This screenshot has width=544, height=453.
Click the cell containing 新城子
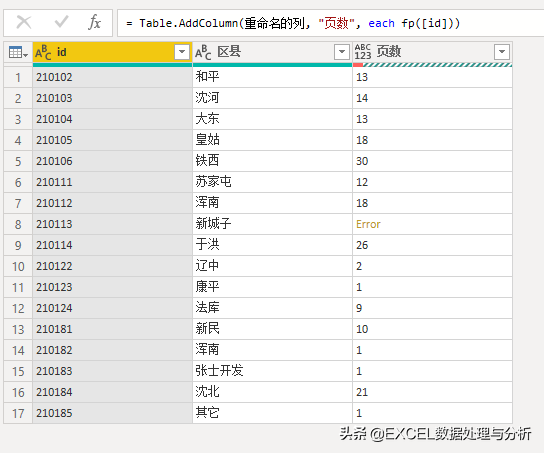pyautogui.click(x=272, y=224)
